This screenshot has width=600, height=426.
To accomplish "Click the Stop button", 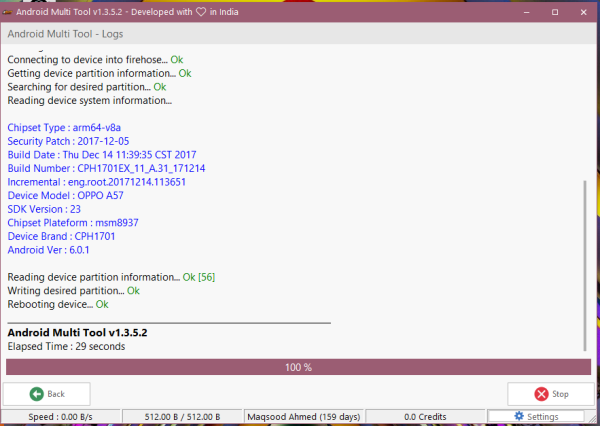I will coord(551,393).
